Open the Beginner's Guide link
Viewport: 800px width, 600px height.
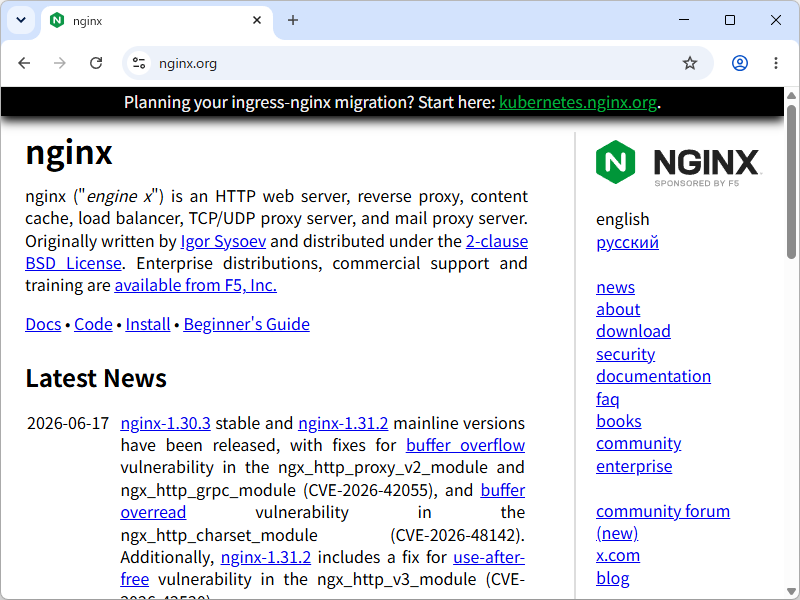(x=246, y=324)
